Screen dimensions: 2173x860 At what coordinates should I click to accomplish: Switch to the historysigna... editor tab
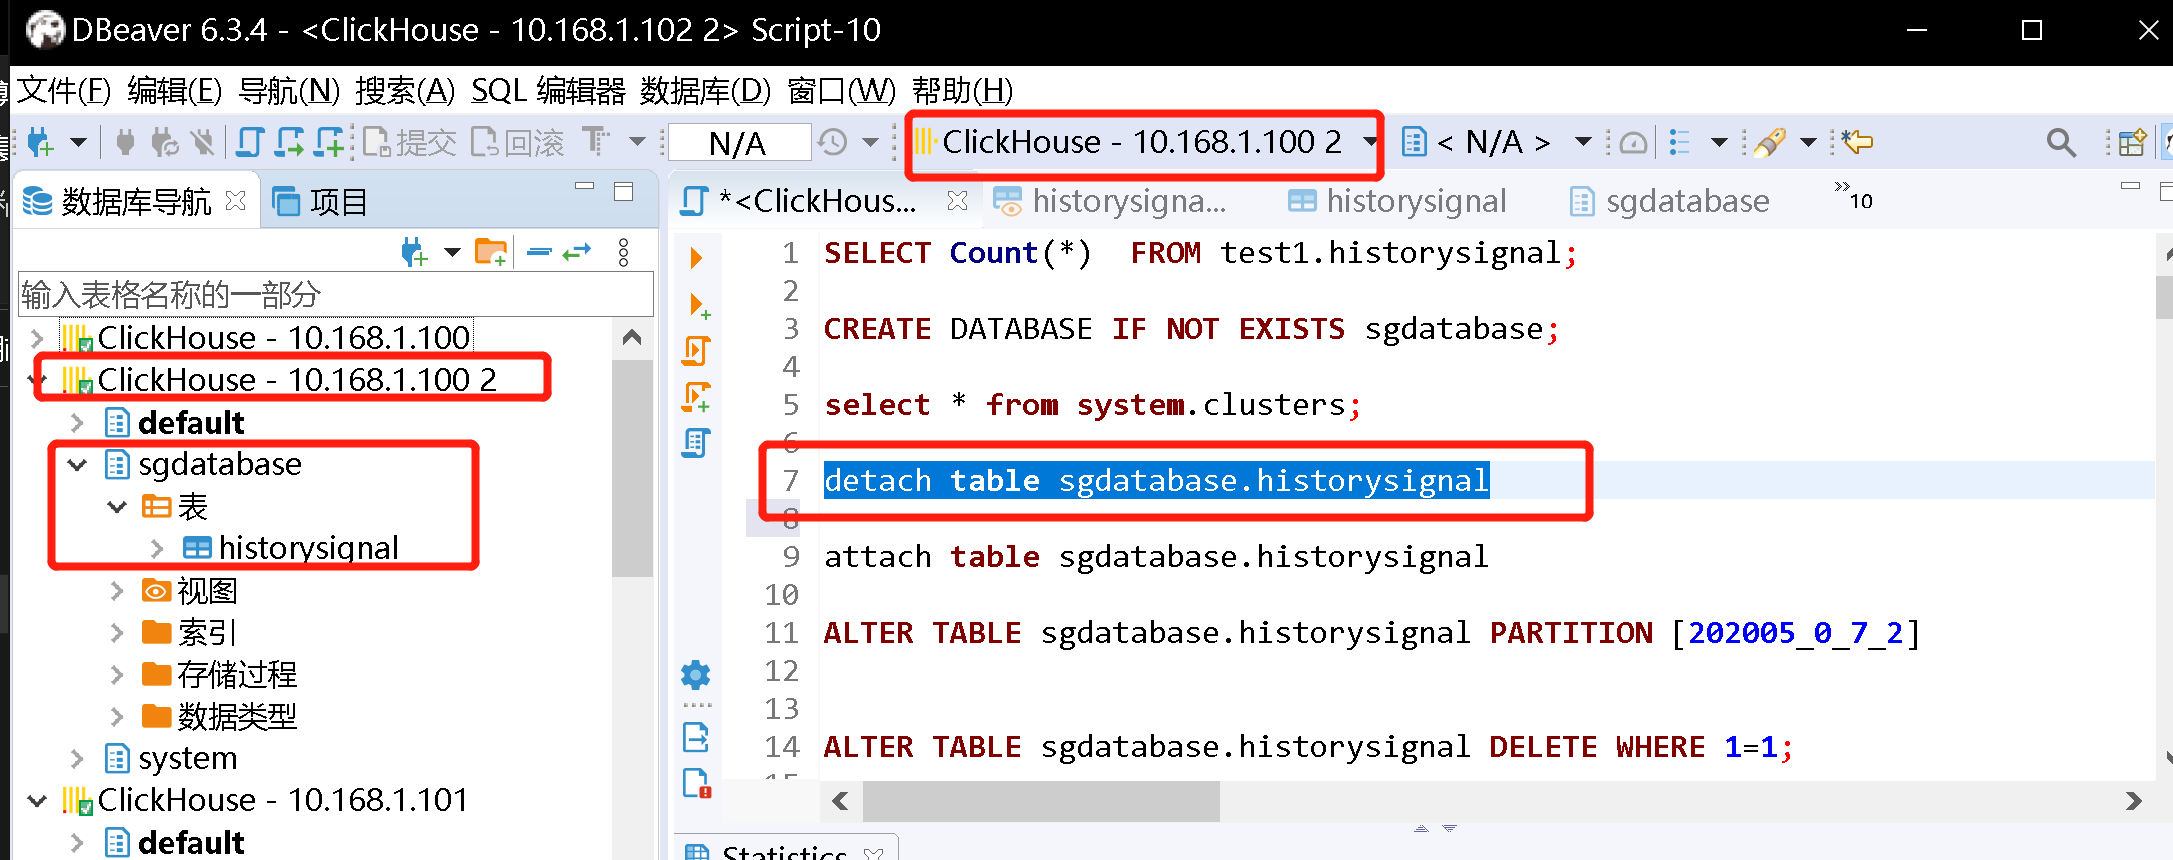pos(1128,201)
